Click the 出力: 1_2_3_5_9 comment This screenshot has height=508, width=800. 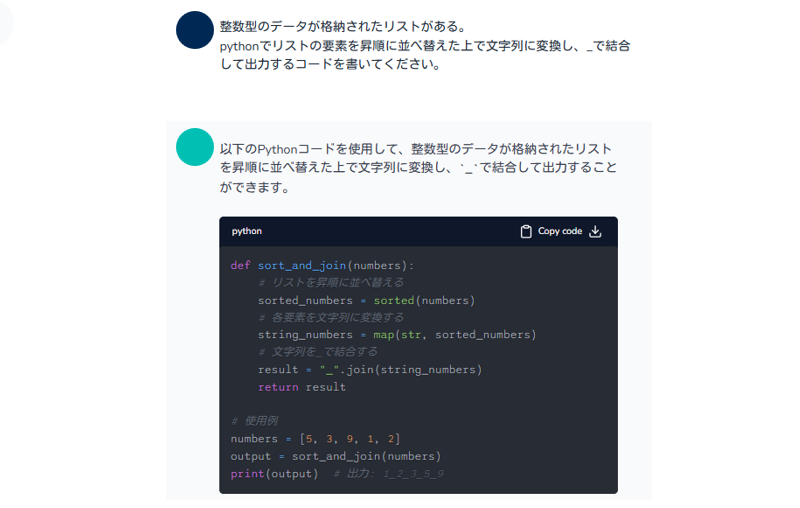pos(389,474)
